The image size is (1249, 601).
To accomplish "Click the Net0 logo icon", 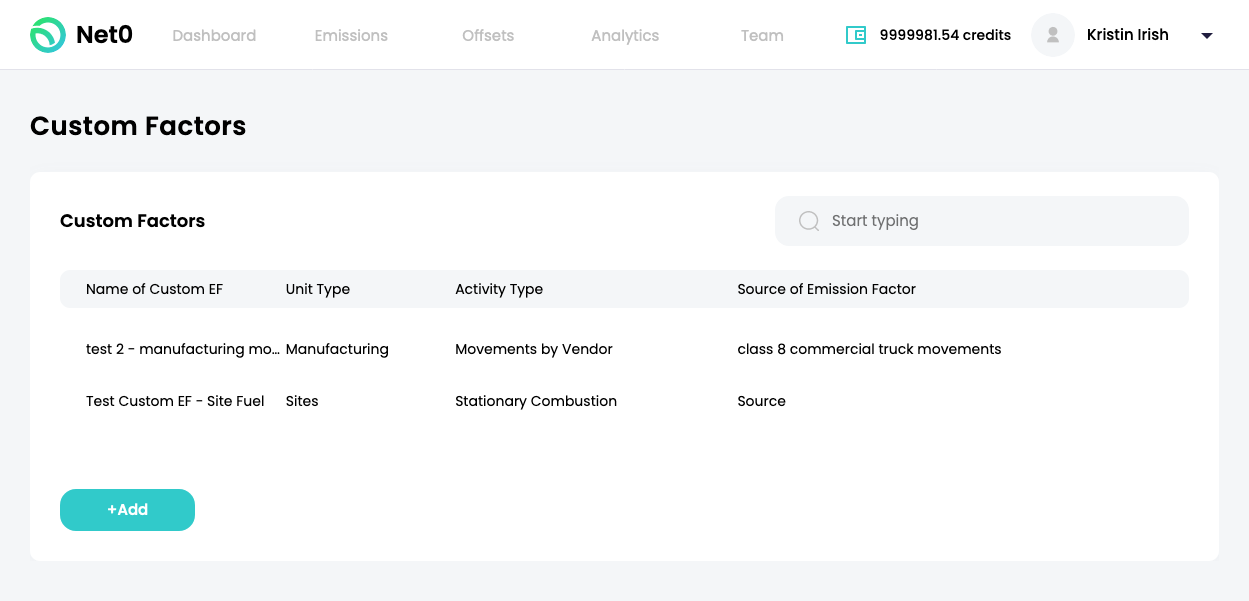I will [47, 35].
